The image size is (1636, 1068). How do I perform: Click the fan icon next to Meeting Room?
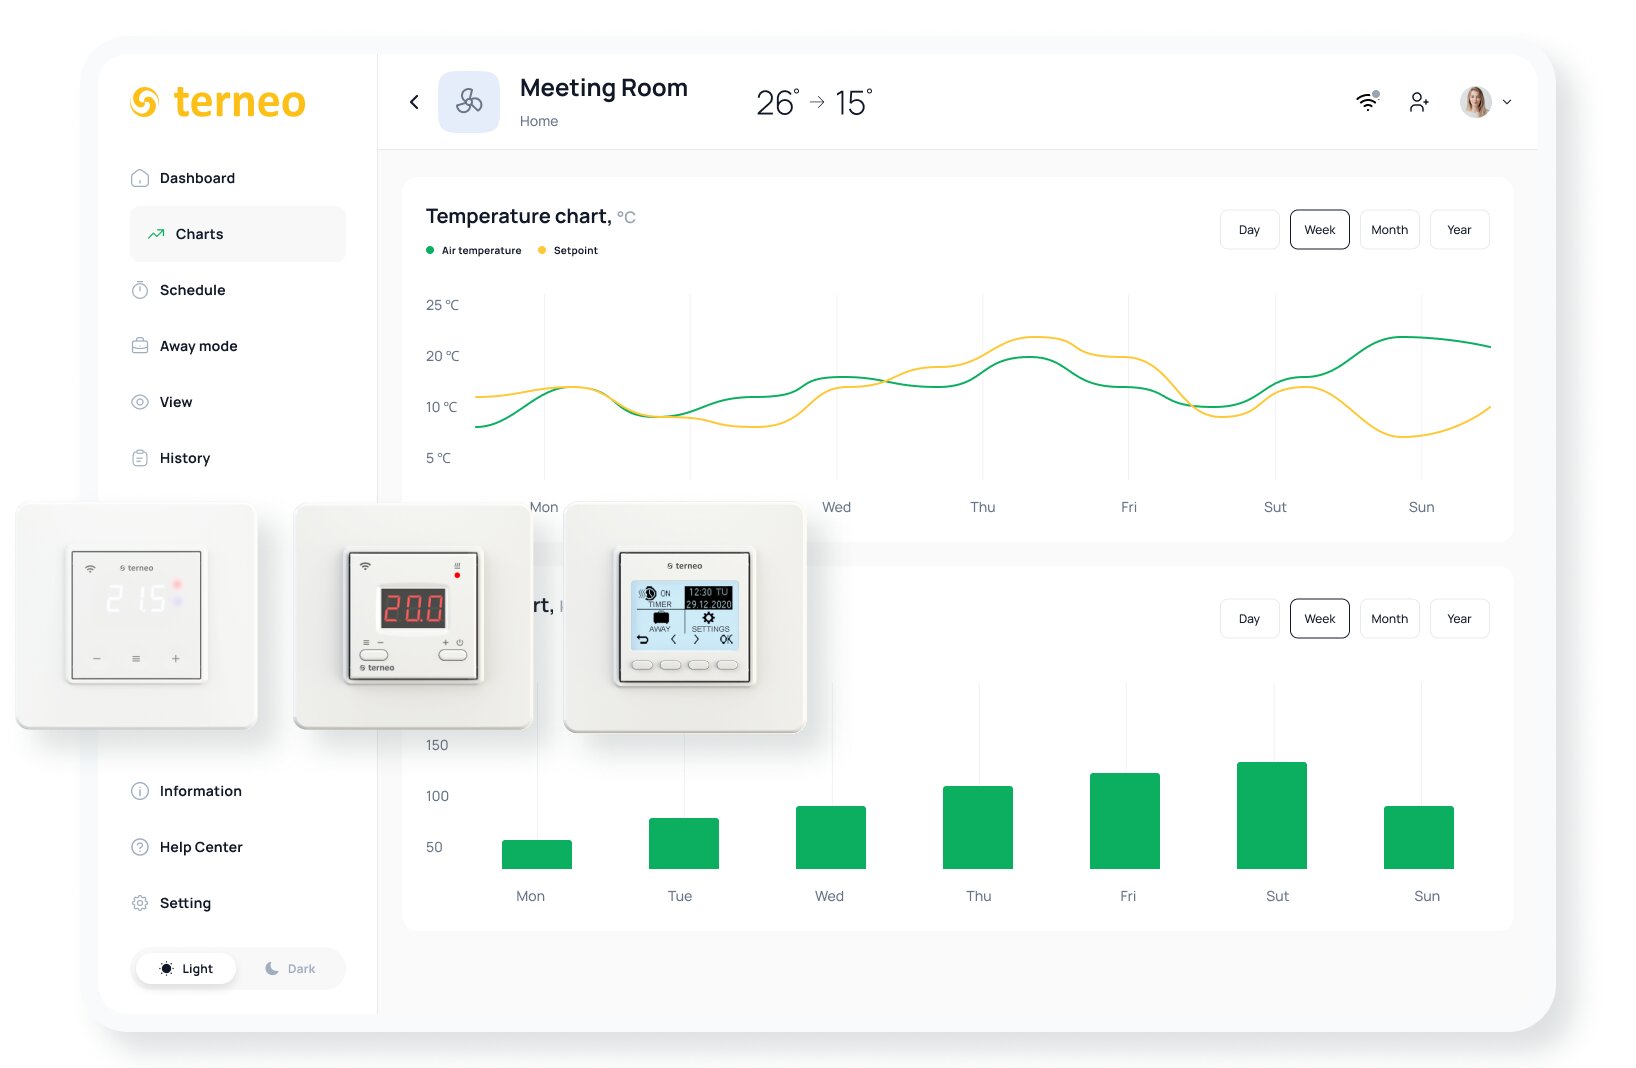468,101
